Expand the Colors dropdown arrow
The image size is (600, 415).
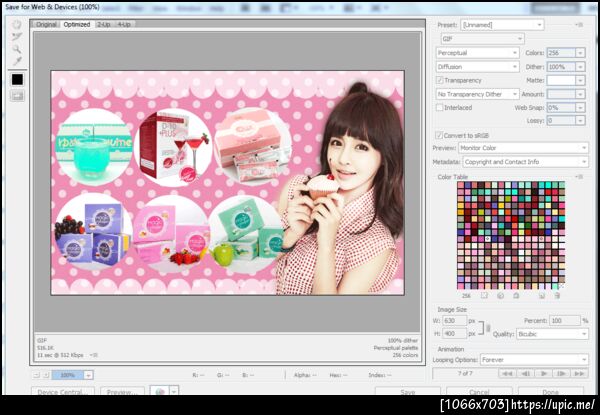click(580, 53)
